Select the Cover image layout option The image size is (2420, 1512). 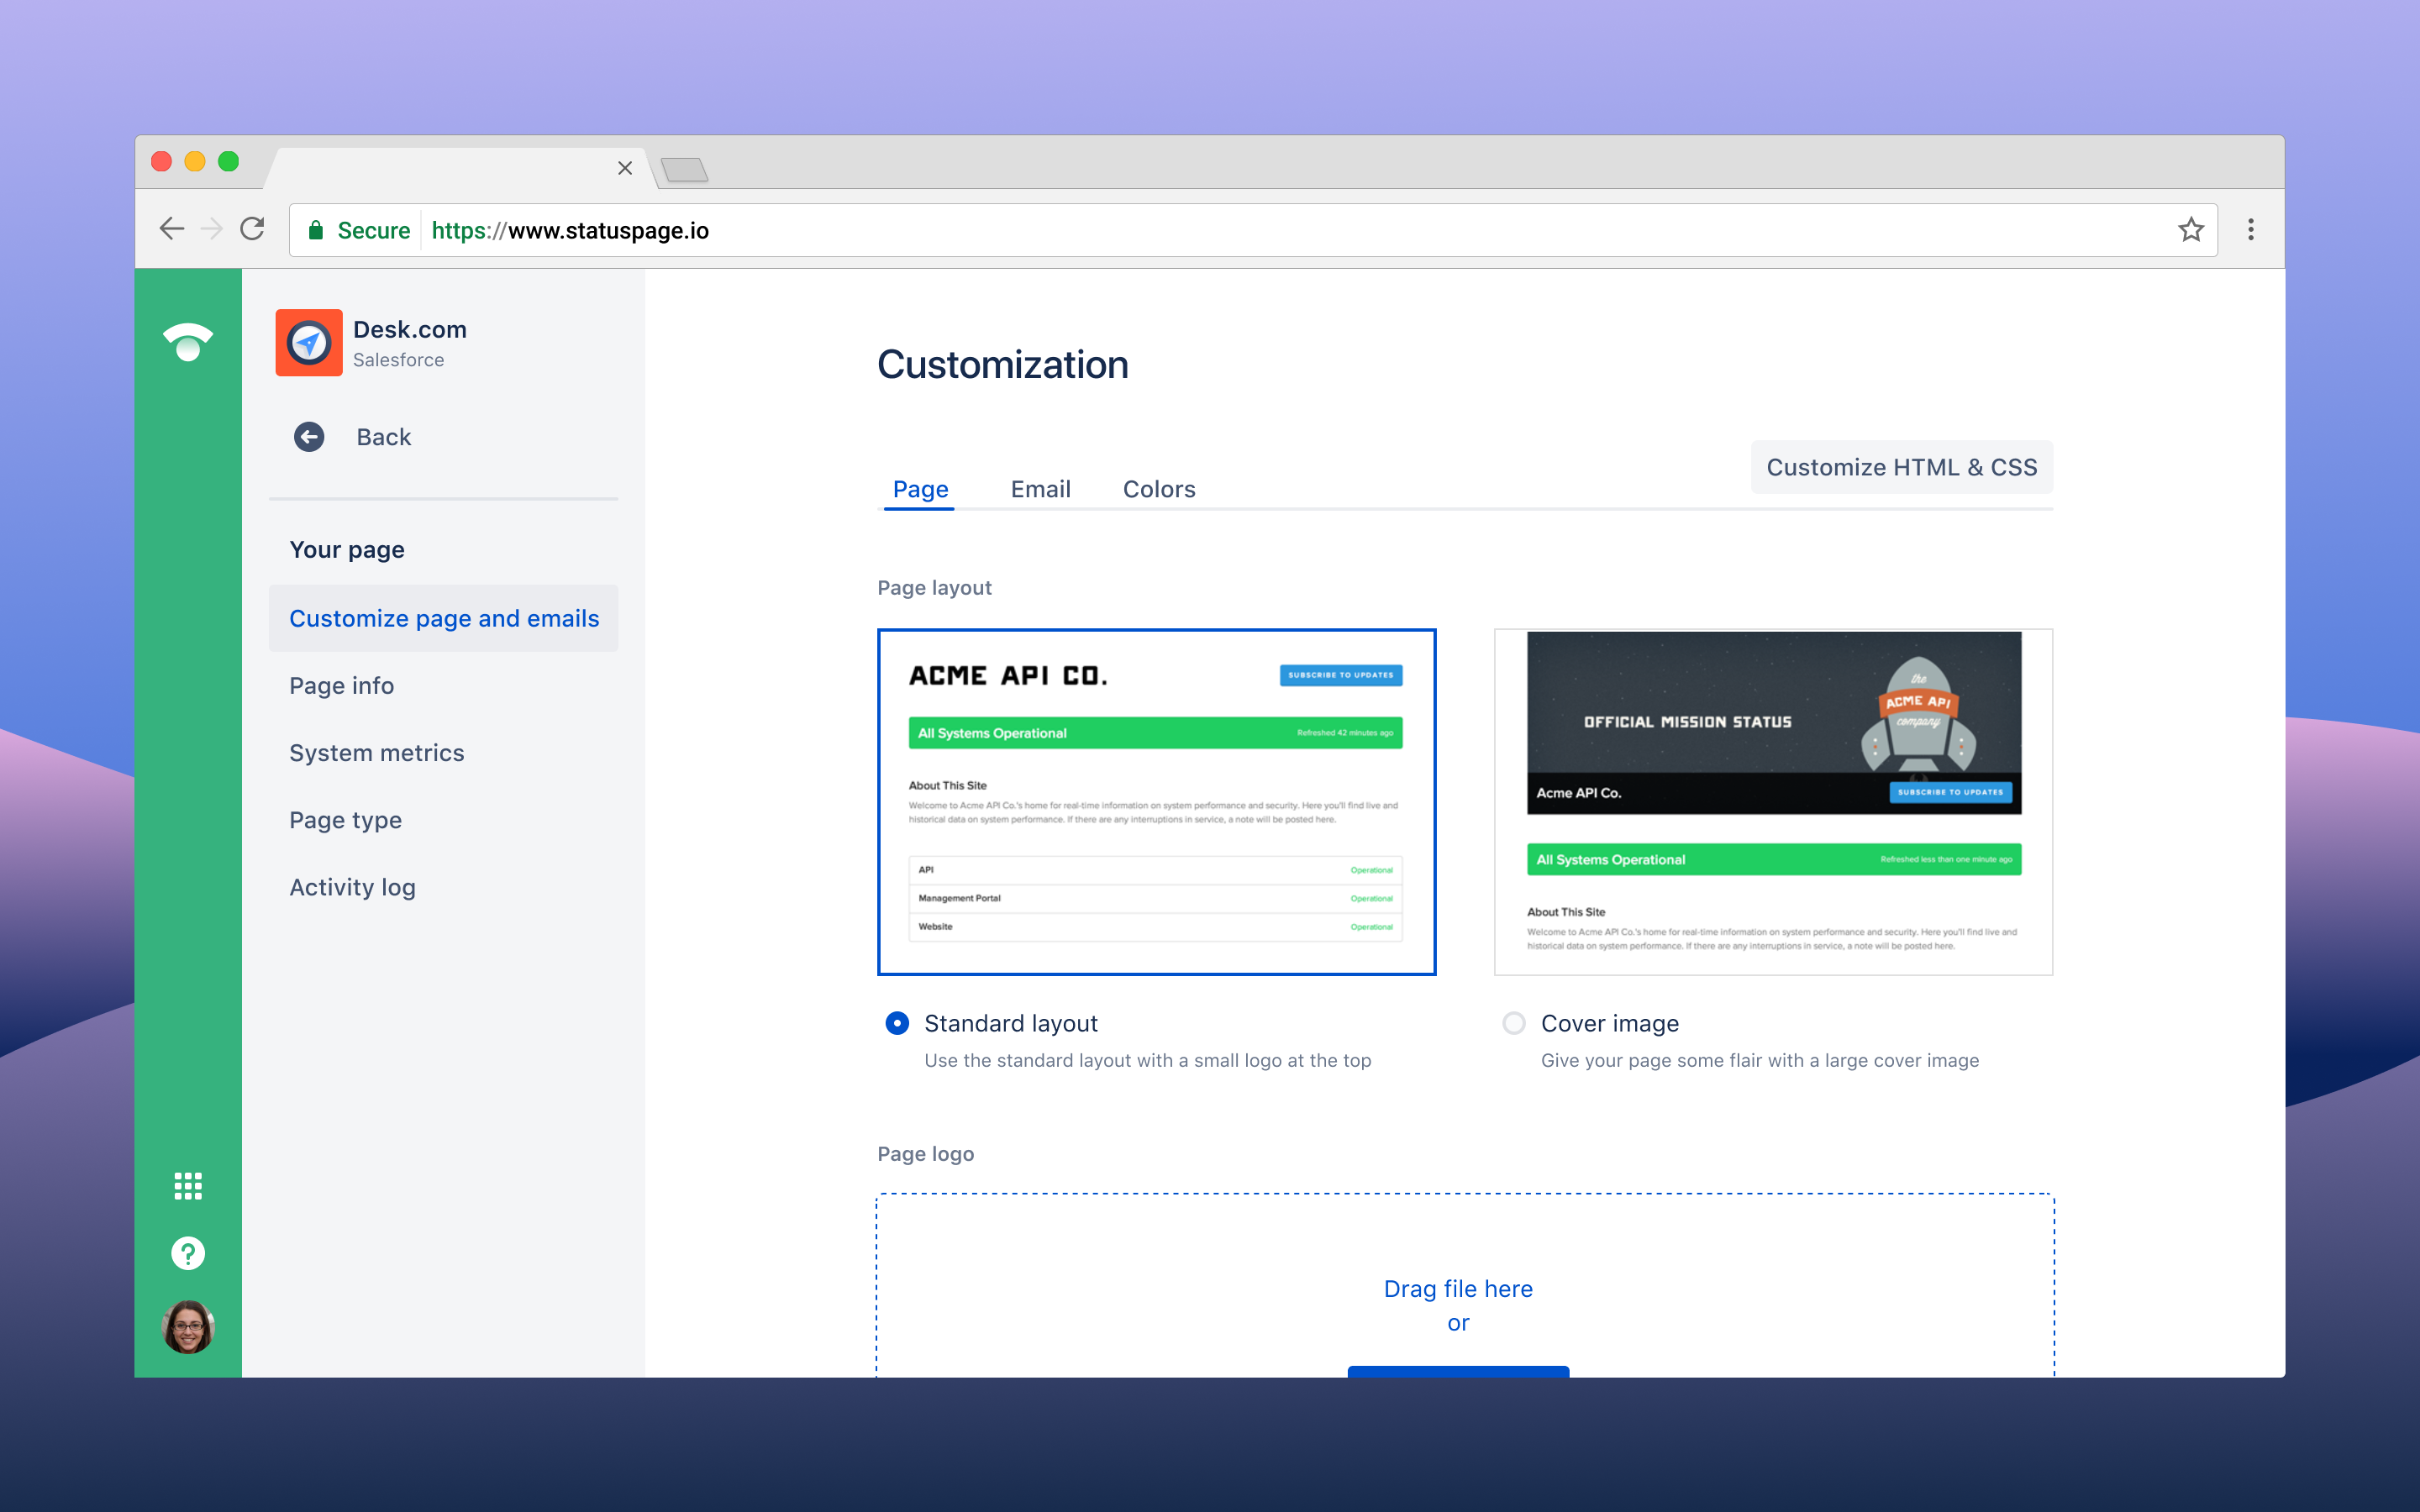point(1513,1023)
